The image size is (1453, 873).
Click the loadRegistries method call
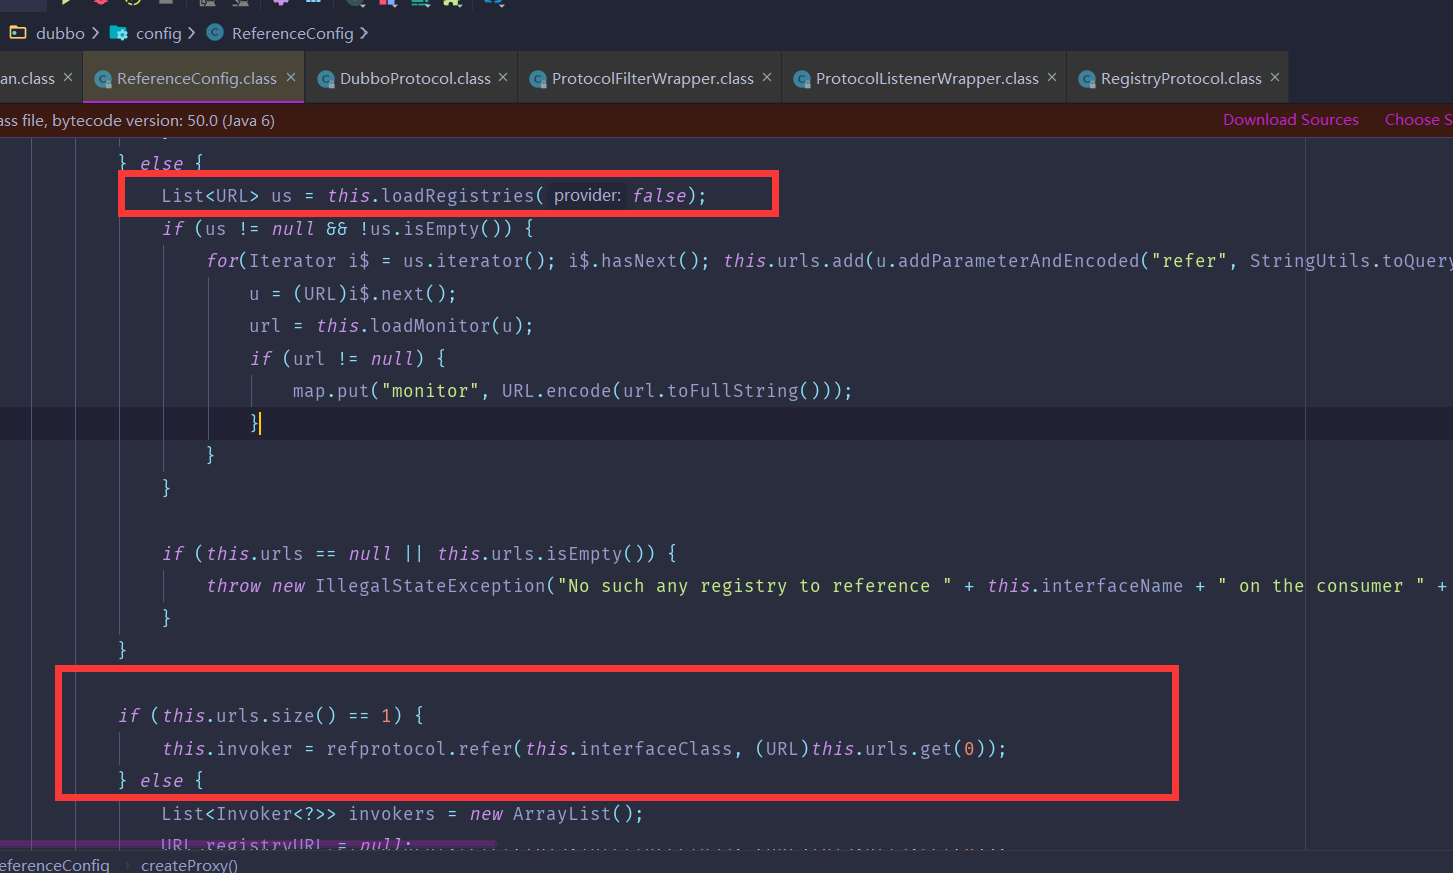[x=458, y=195]
